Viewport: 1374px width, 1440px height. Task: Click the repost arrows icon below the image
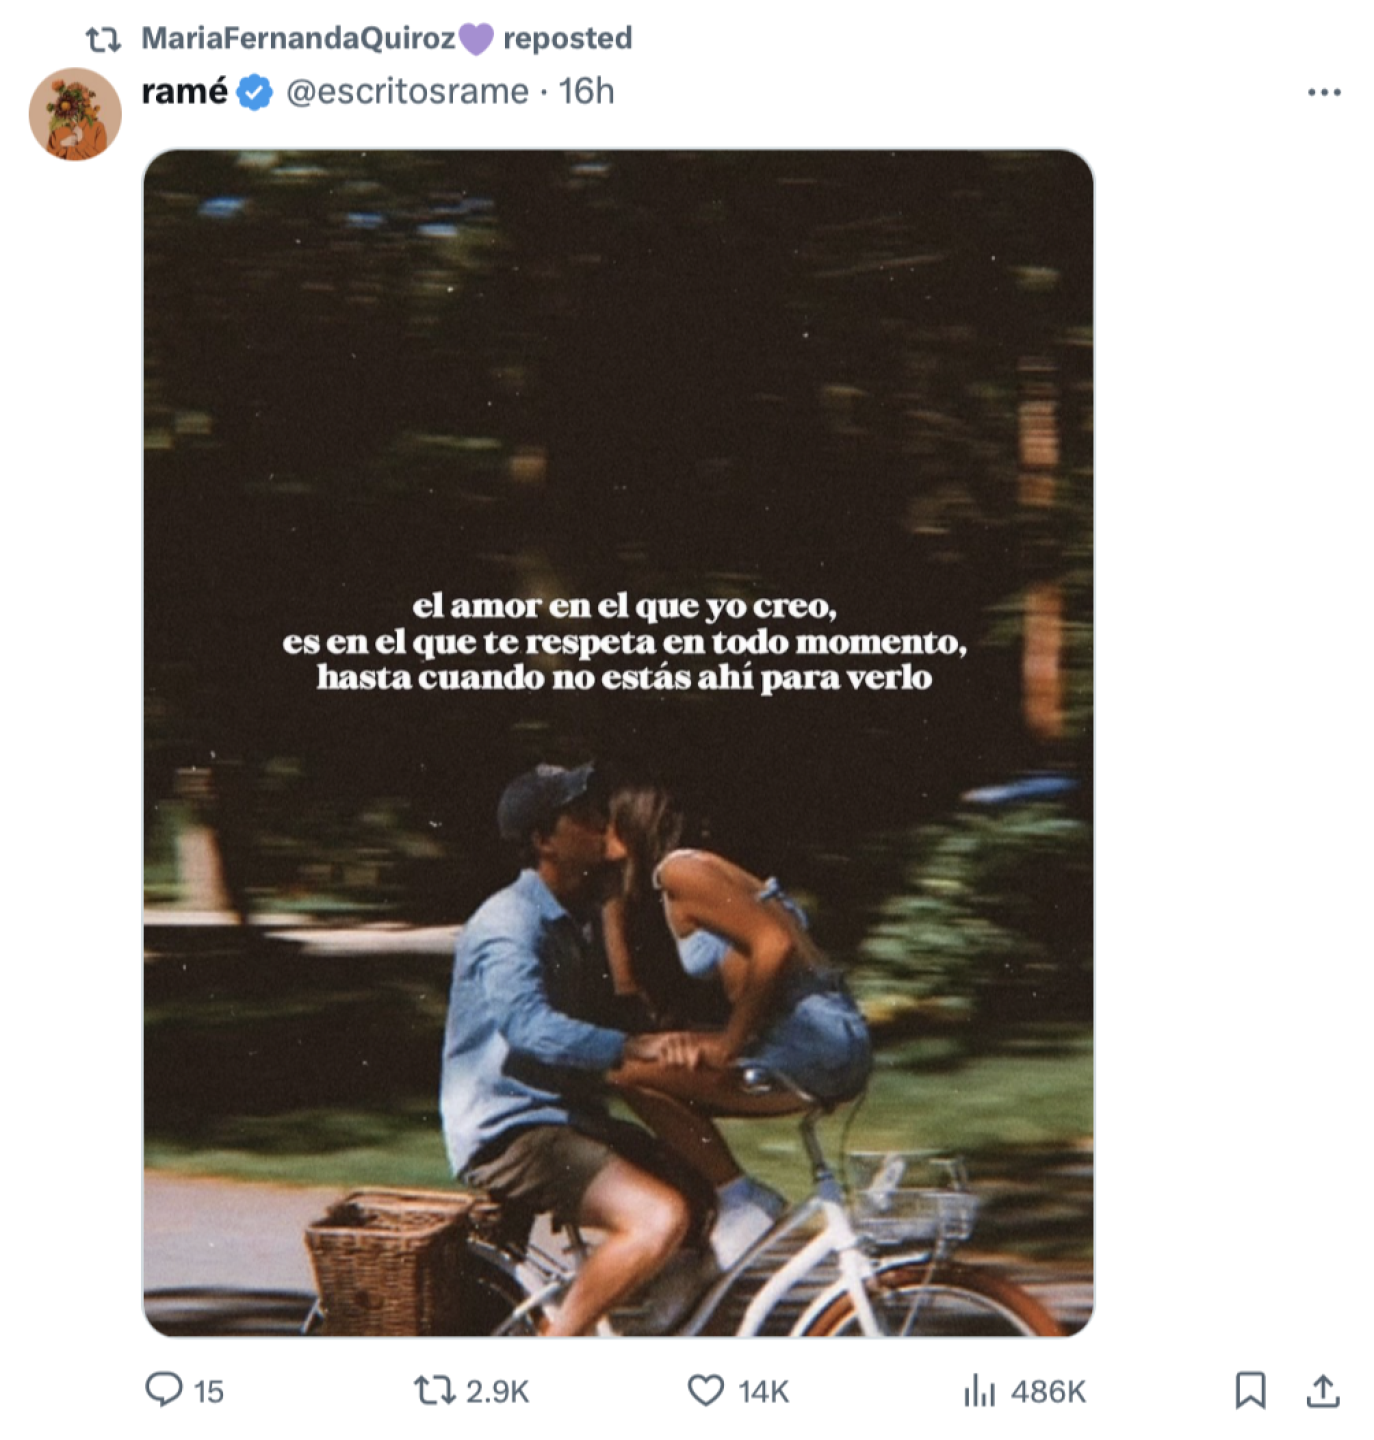coord(434,1390)
